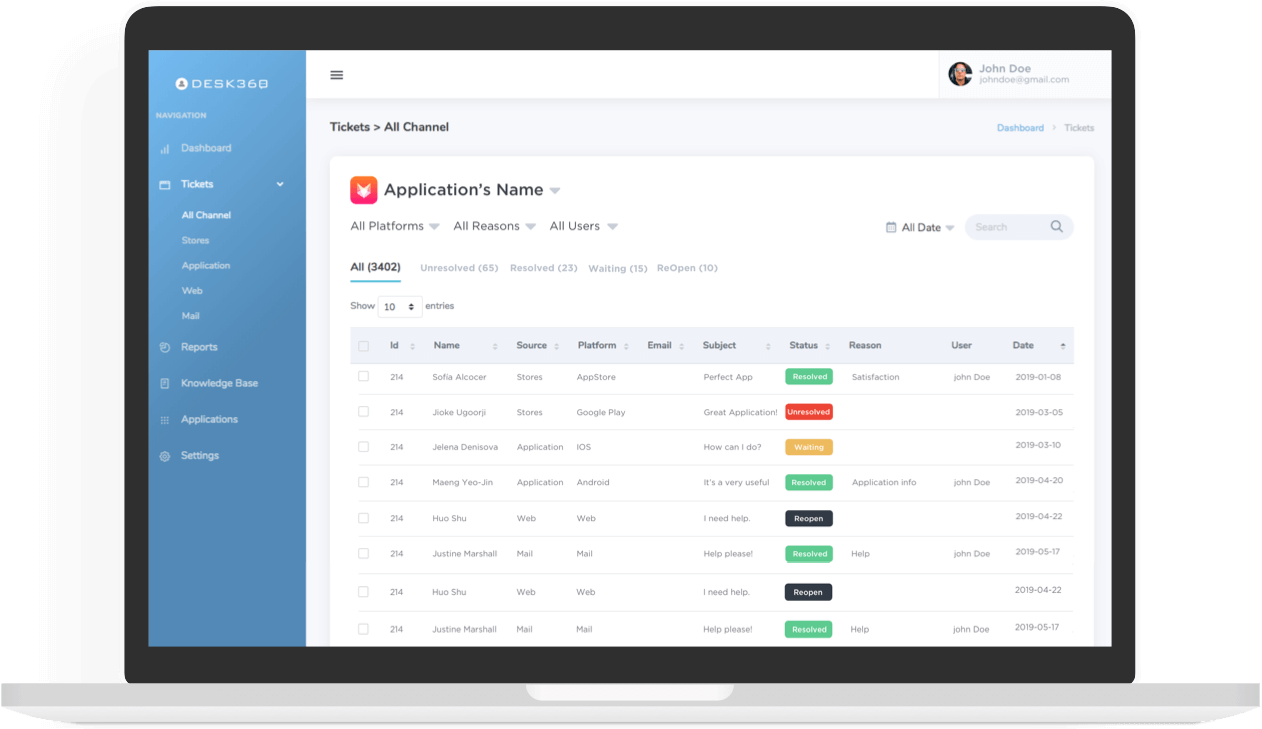Viewport: 1262px width, 729px height.
Task: Switch to the Waiting (15) tab
Action: 618,268
